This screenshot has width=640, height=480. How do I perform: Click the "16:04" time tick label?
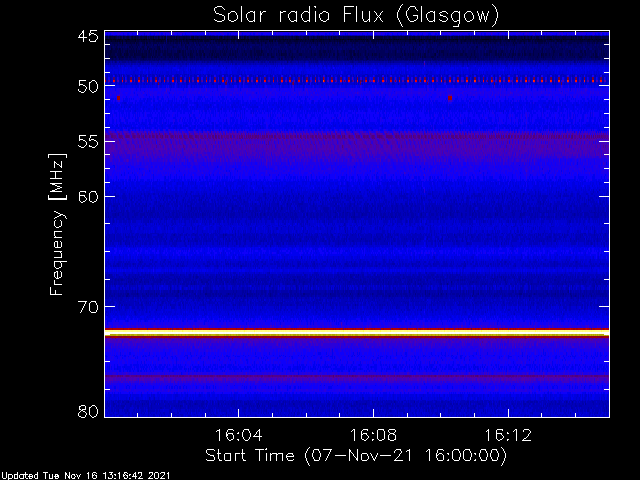pyautogui.click(x=238, y=435)
